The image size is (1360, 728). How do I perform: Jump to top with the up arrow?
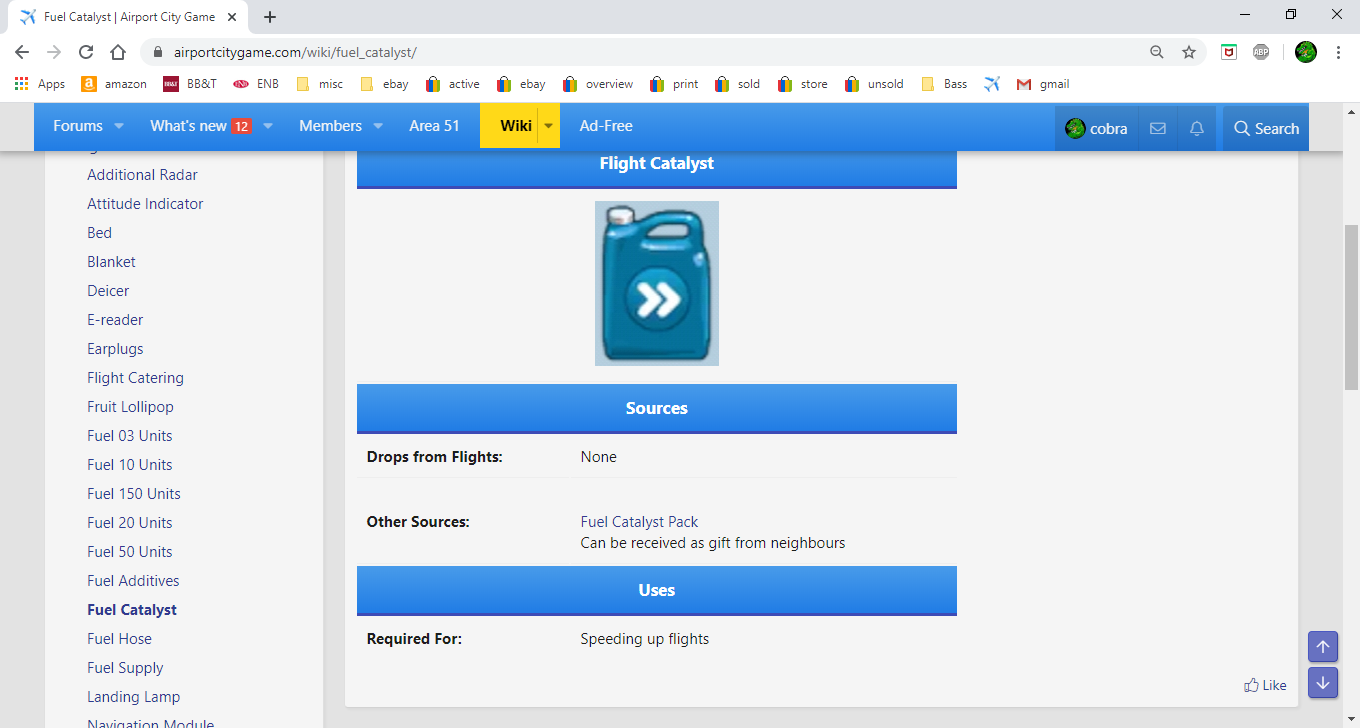pos(1323,647)
